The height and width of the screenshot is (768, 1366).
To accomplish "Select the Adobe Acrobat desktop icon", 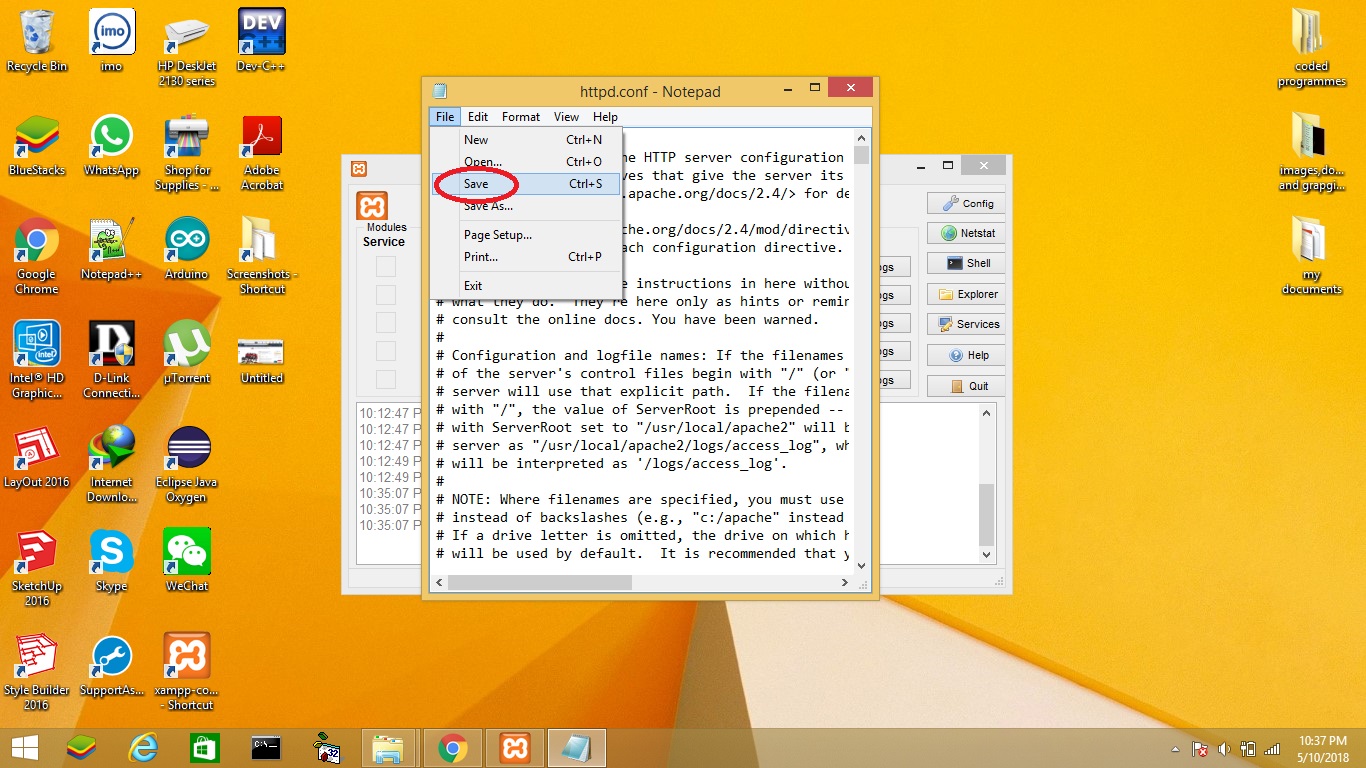I will point(262,152).
